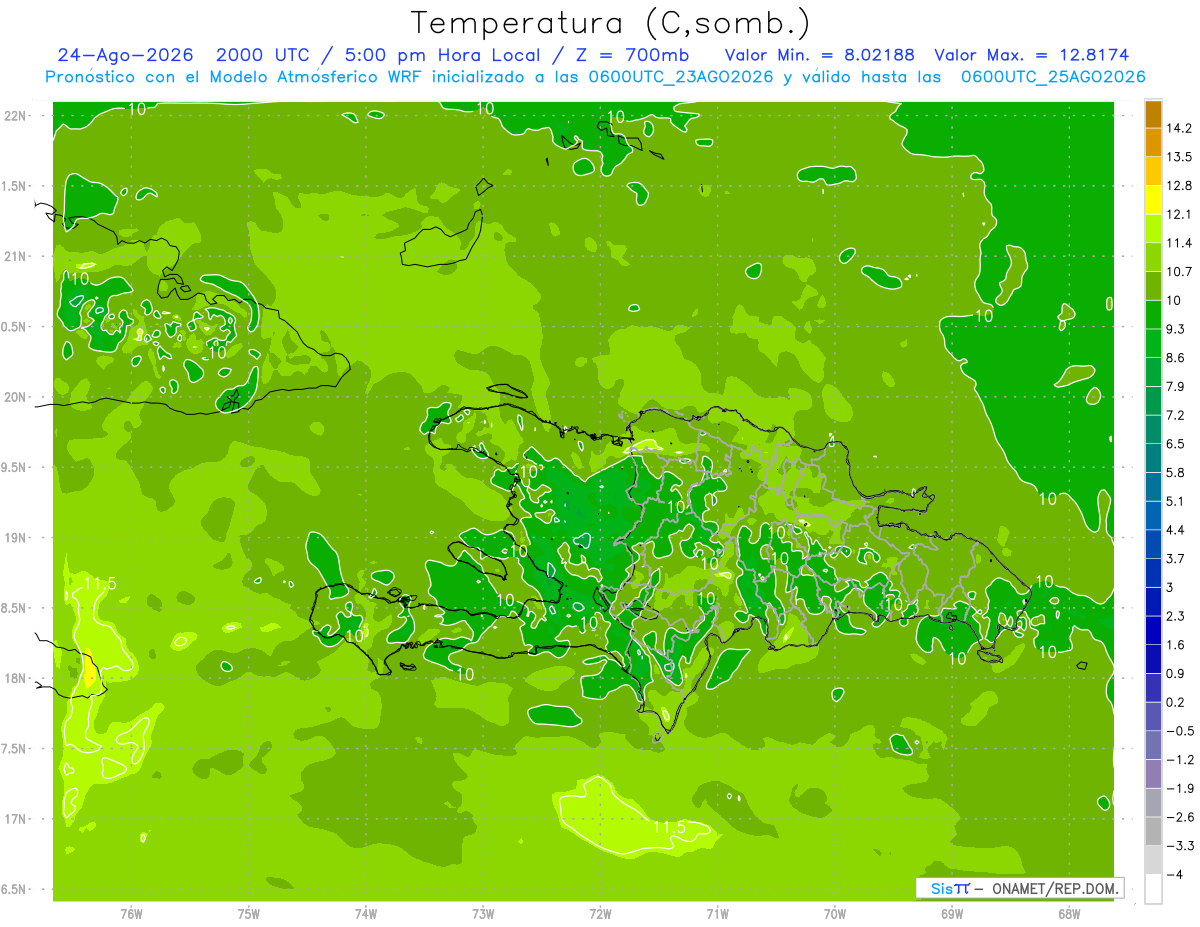Viewport: 1200px width, 927px height.
Task: Click the "70W" longitude axis label
Action: (835, 913)
